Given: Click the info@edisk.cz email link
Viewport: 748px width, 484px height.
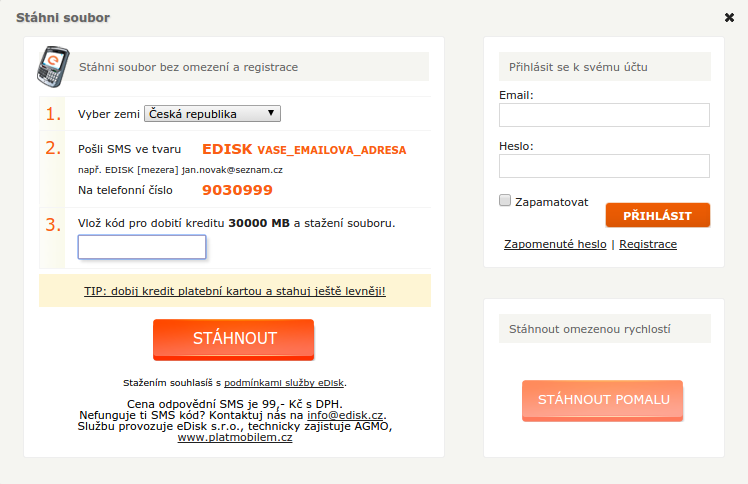Looking at the screenshot, I should [x=345, y=415].
